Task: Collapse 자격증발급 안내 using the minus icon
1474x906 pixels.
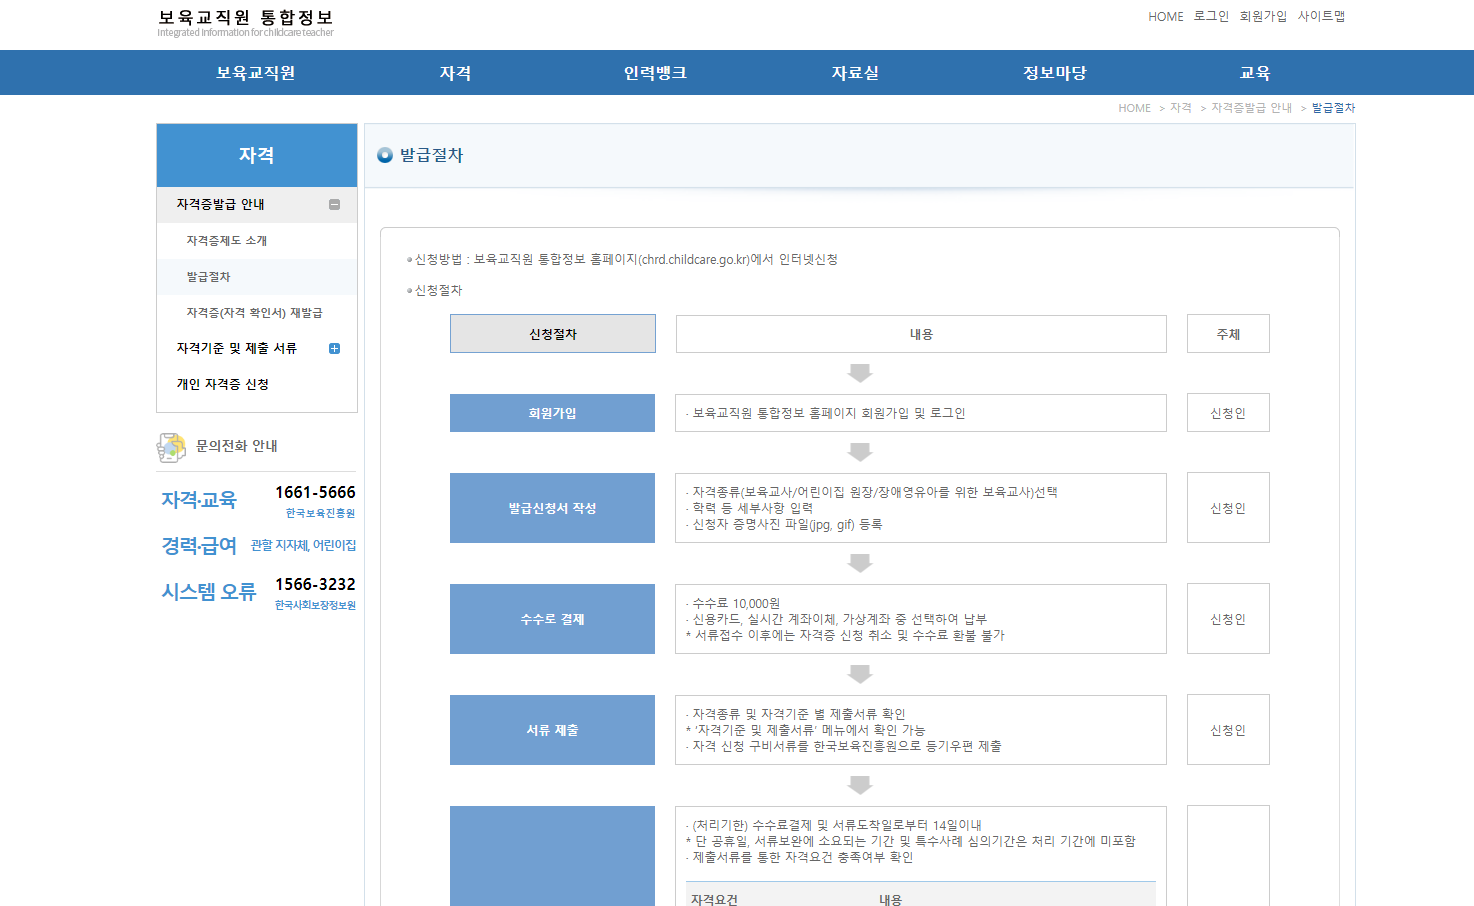Action: (x=334, y=205)
